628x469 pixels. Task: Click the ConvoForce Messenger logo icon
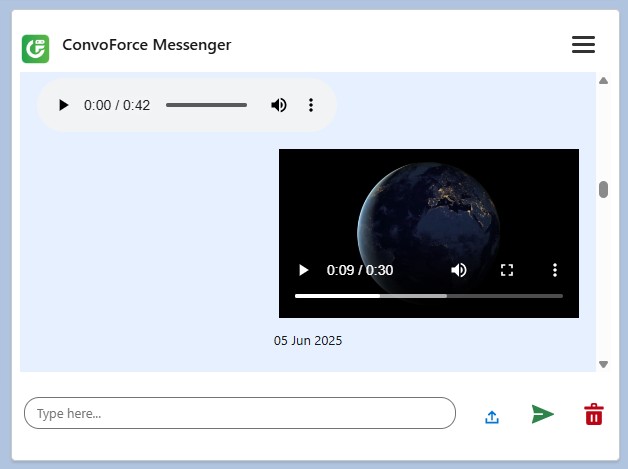click(x=36, y=48)
